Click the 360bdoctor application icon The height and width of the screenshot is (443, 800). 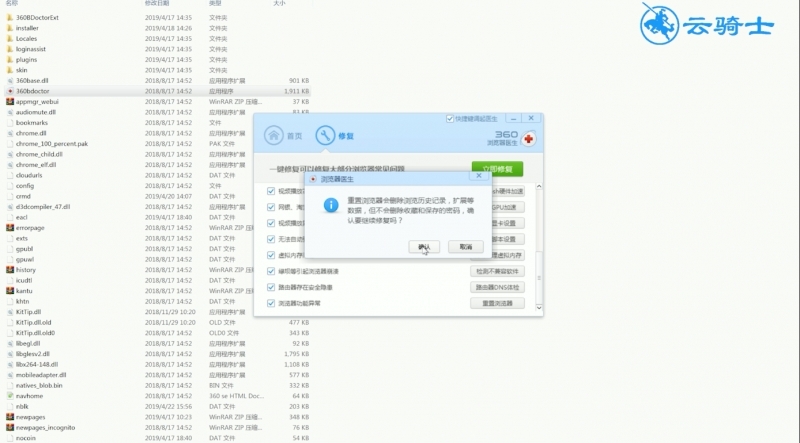pyautogui.click(x=10, y=91)
